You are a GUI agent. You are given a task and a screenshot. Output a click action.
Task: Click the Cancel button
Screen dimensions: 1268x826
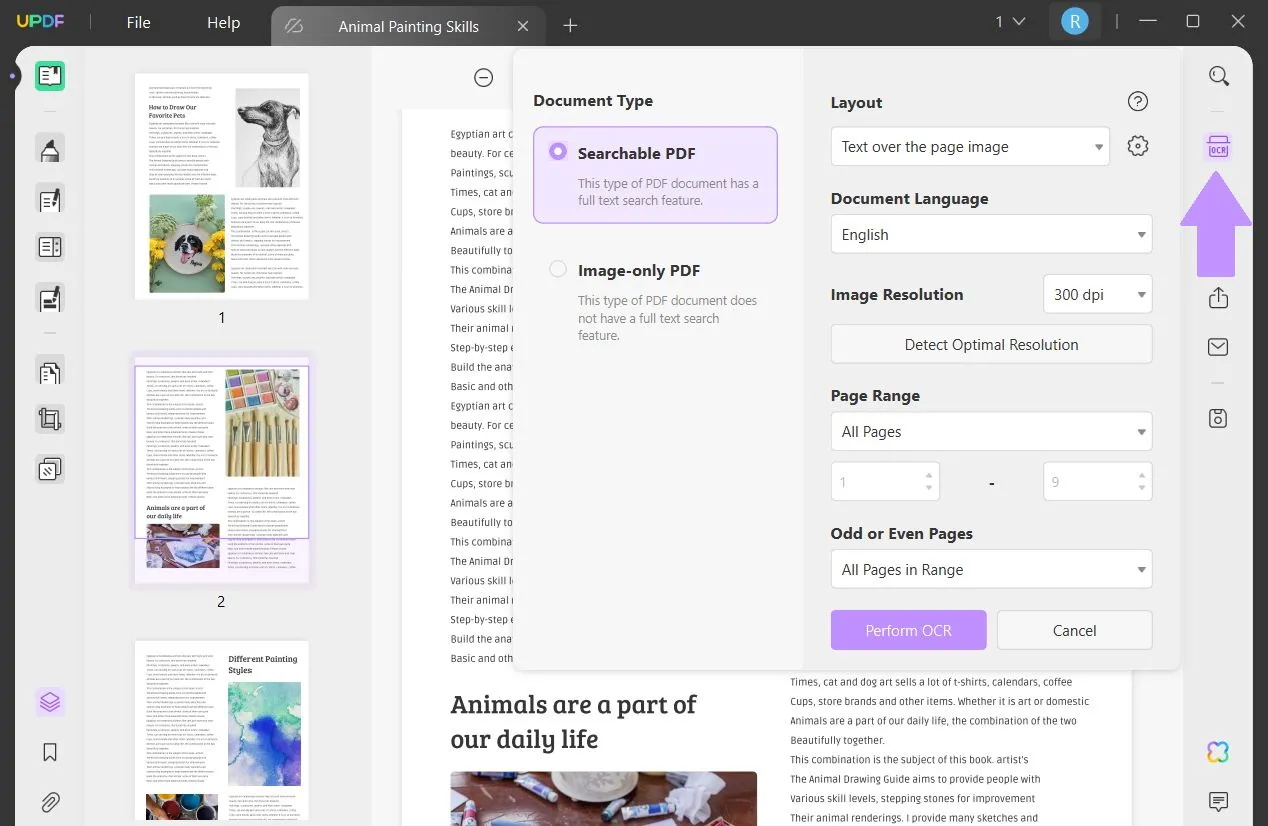1074,630
